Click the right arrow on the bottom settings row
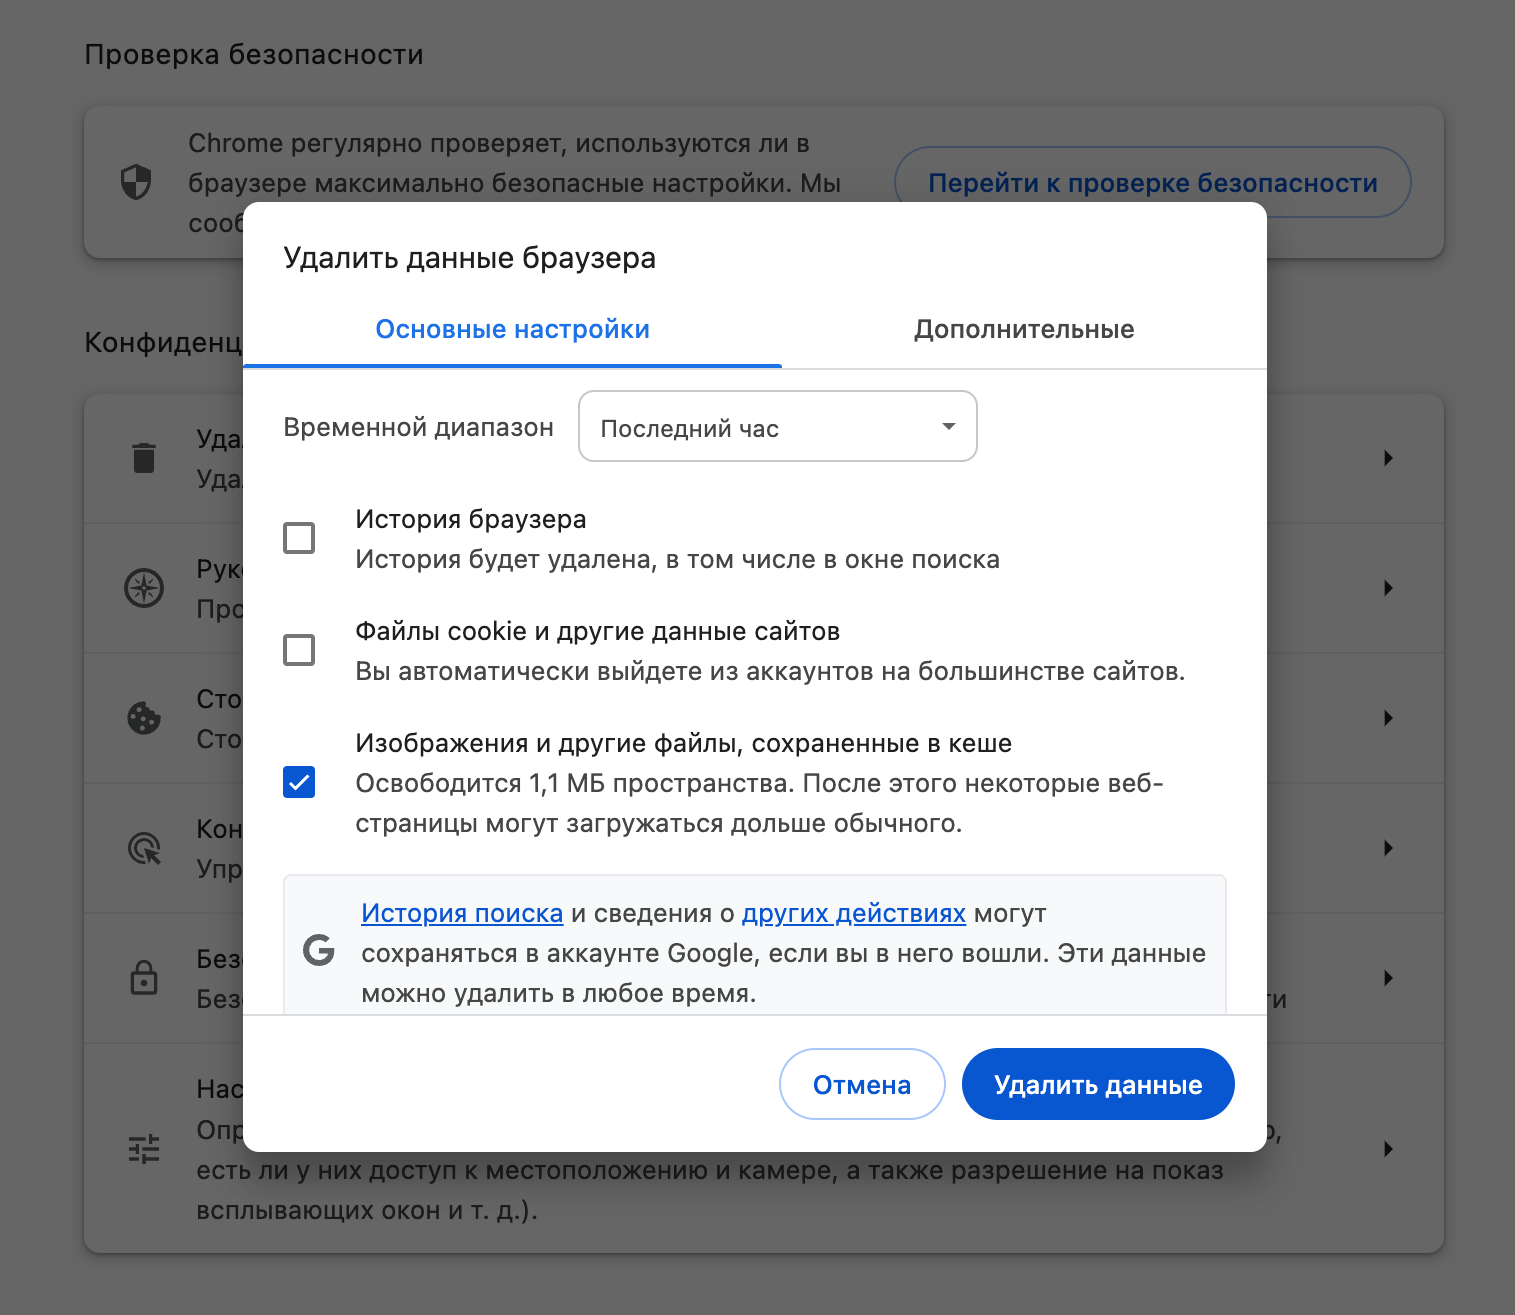Image resolution: width=1515 pixels, height=1315 pixels. pyautogui.click(x=1388, y=1149)
